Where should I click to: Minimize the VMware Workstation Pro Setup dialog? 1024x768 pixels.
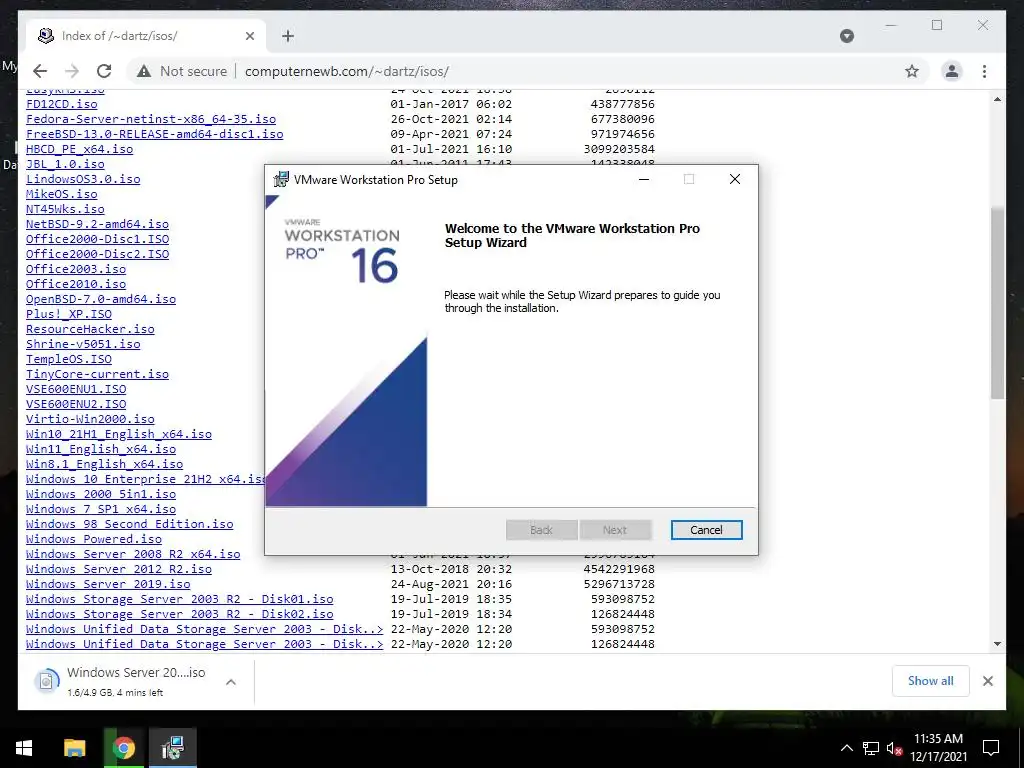point(644,179)
